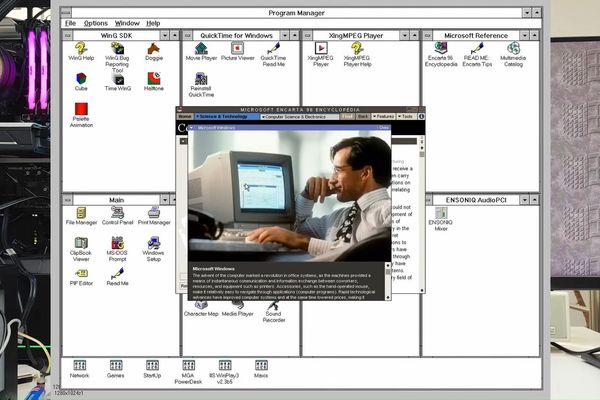Open the Science & Technology dropdown
600x400 pixels.
tap(227, 116)
